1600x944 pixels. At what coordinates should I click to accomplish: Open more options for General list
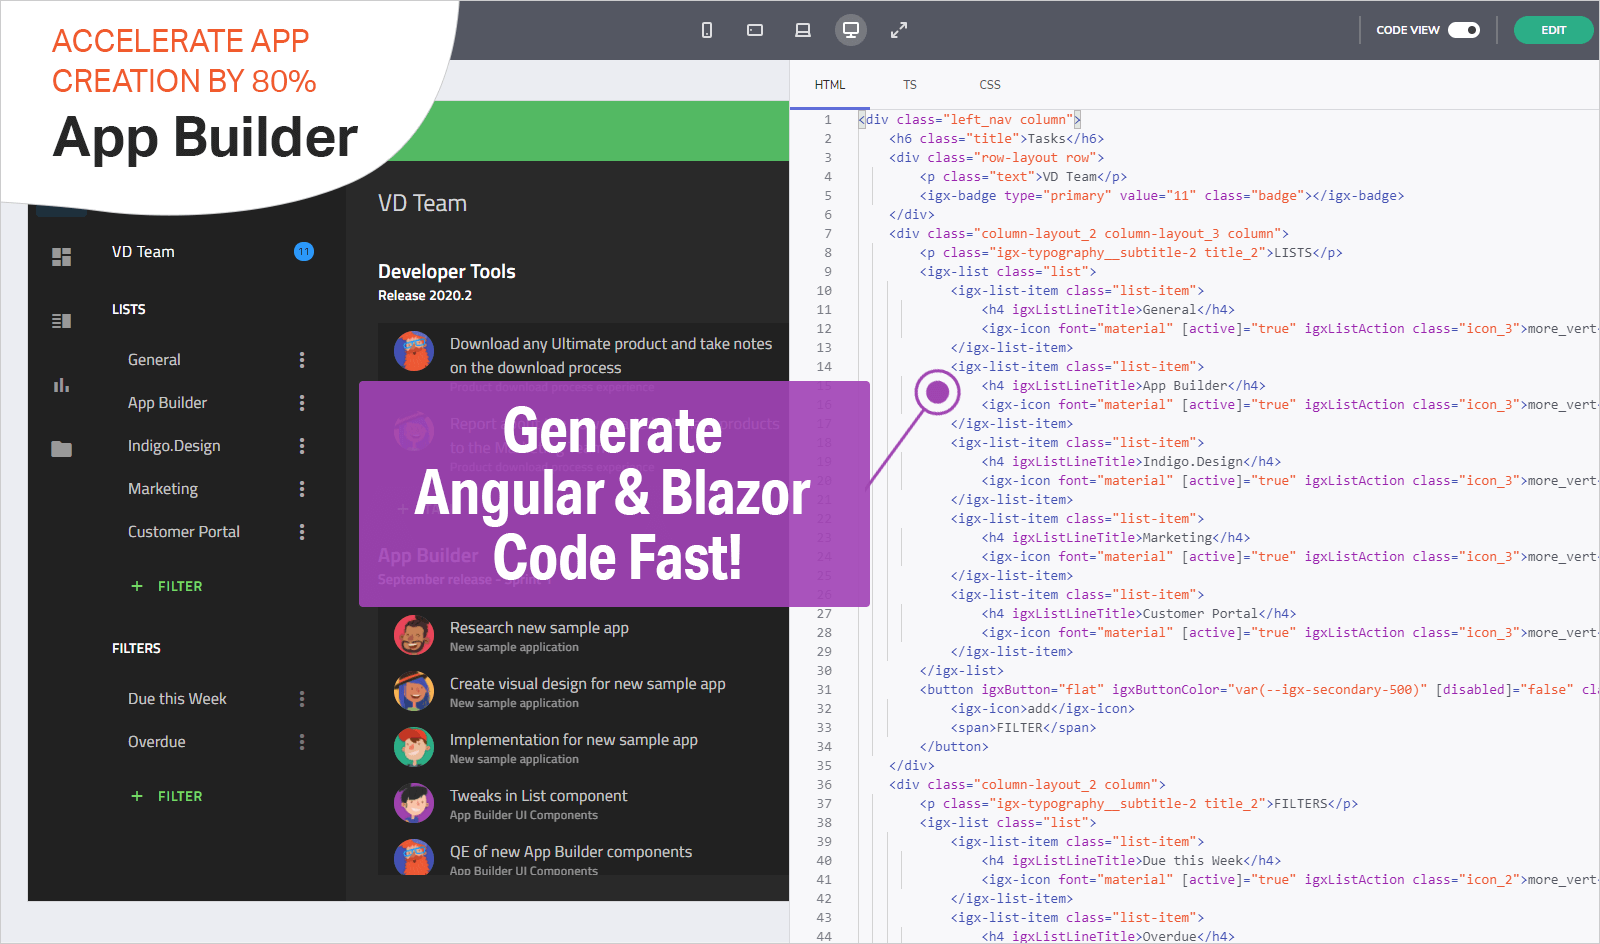tap(302, 360)
